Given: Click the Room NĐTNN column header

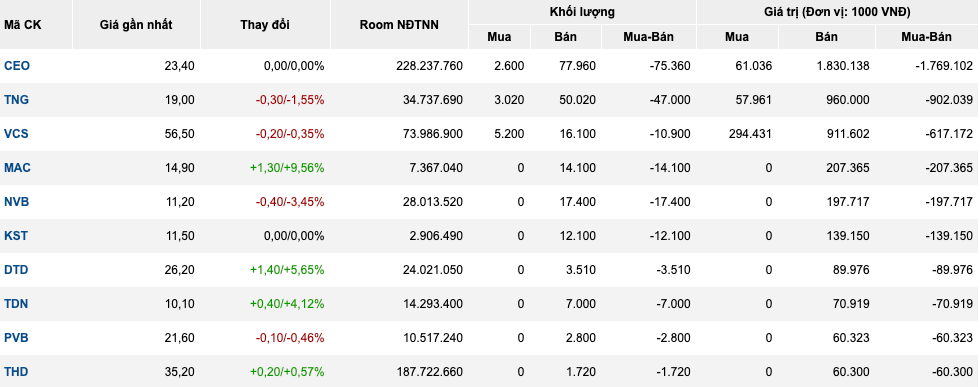Looking at the screenshot, I should coord(399,25).
